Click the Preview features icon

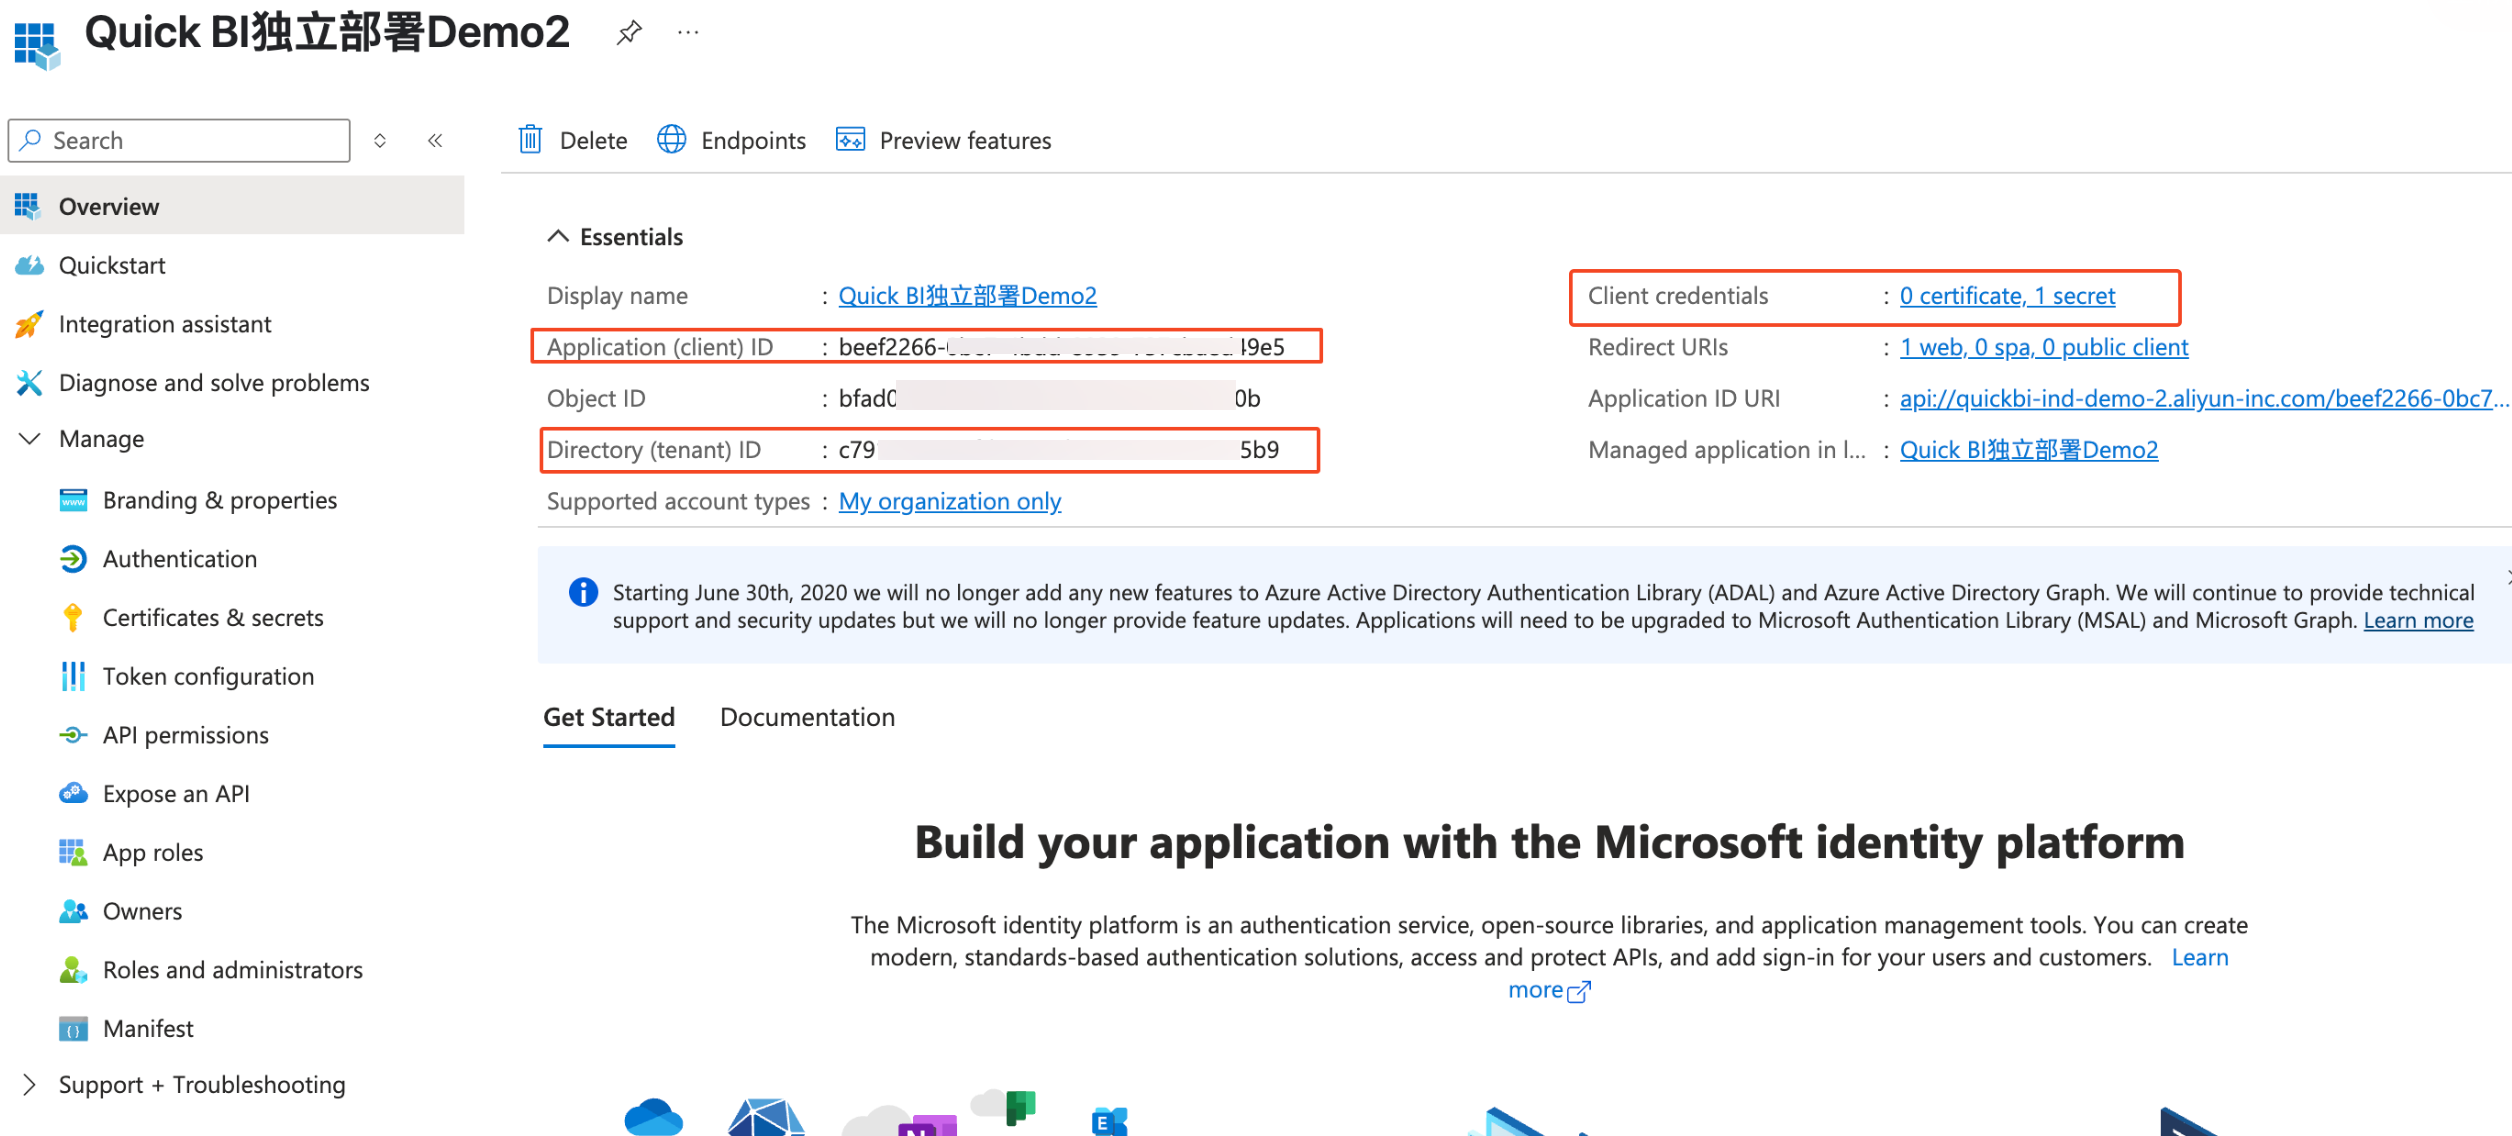(850, 140)
